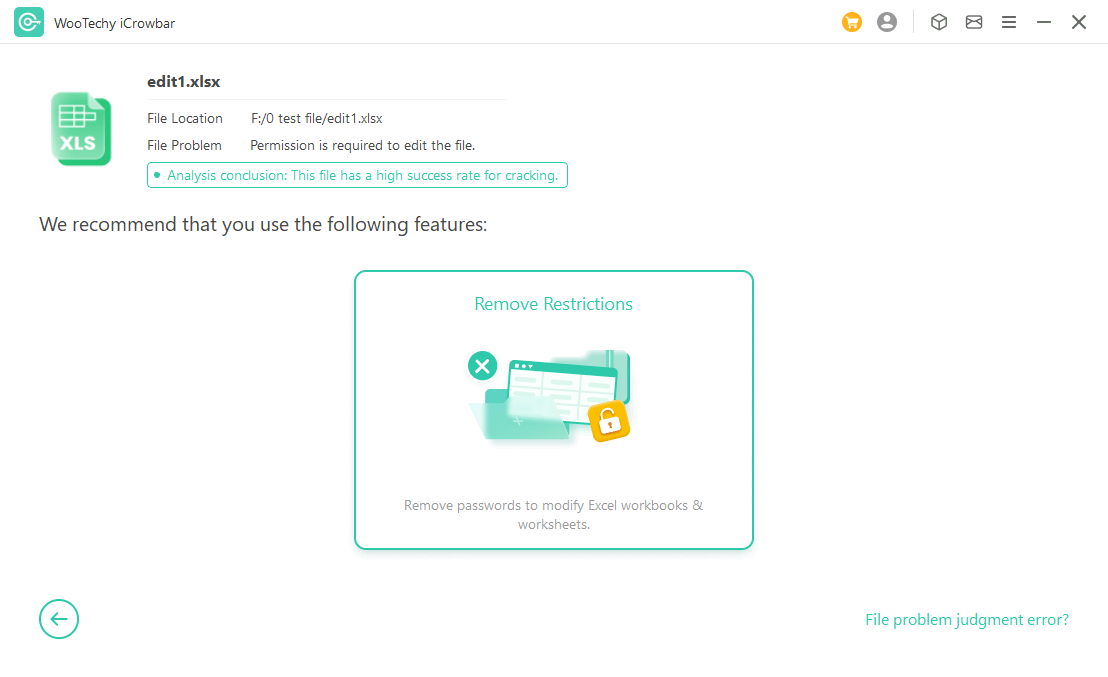This screenshot has width=1108, height=677.
Task: Open the shopping cart purchase icon
Action: tap(851, 22)
